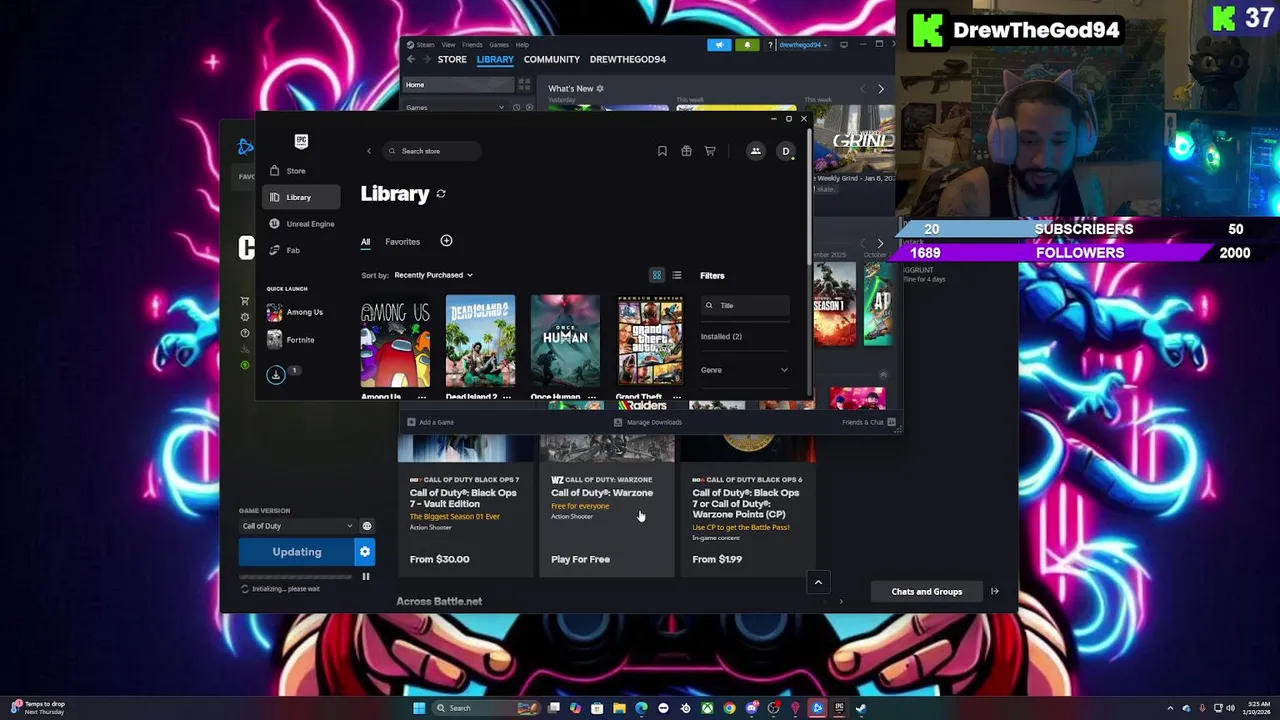The image size is (1280, 720).
Task: Switch Epic library to list view
Action: pos(677,275)
